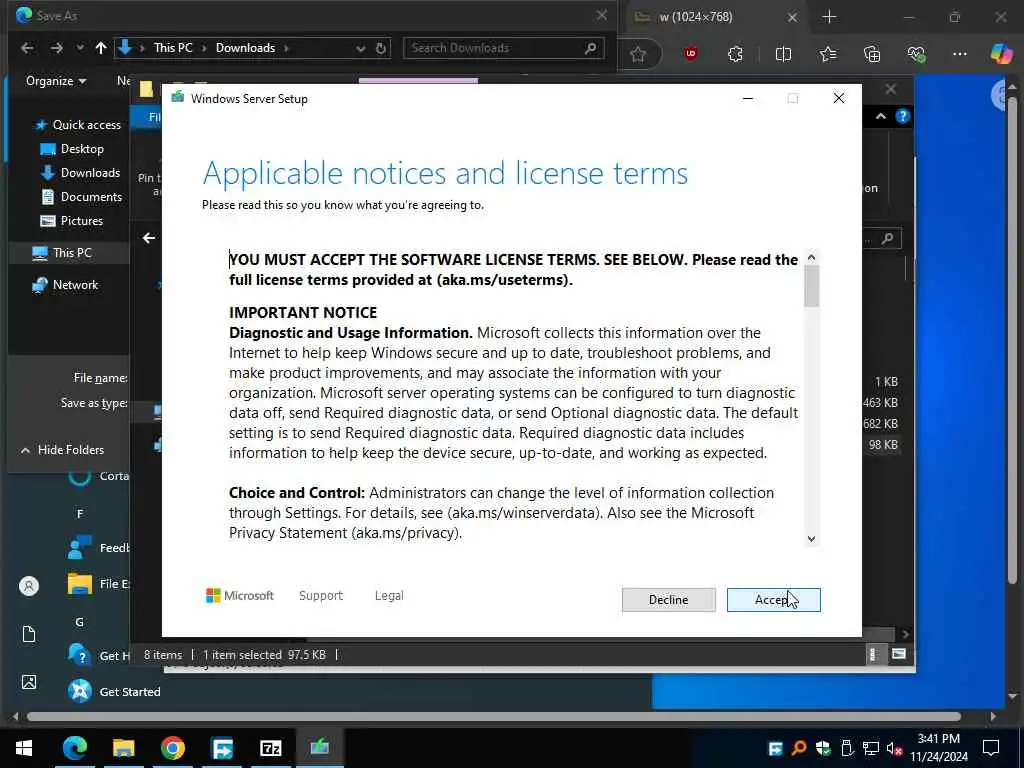Switch Explorer to large icons view
Image resolution: width=1024 pixels, height=768 pixels.
tap(899, 654)
